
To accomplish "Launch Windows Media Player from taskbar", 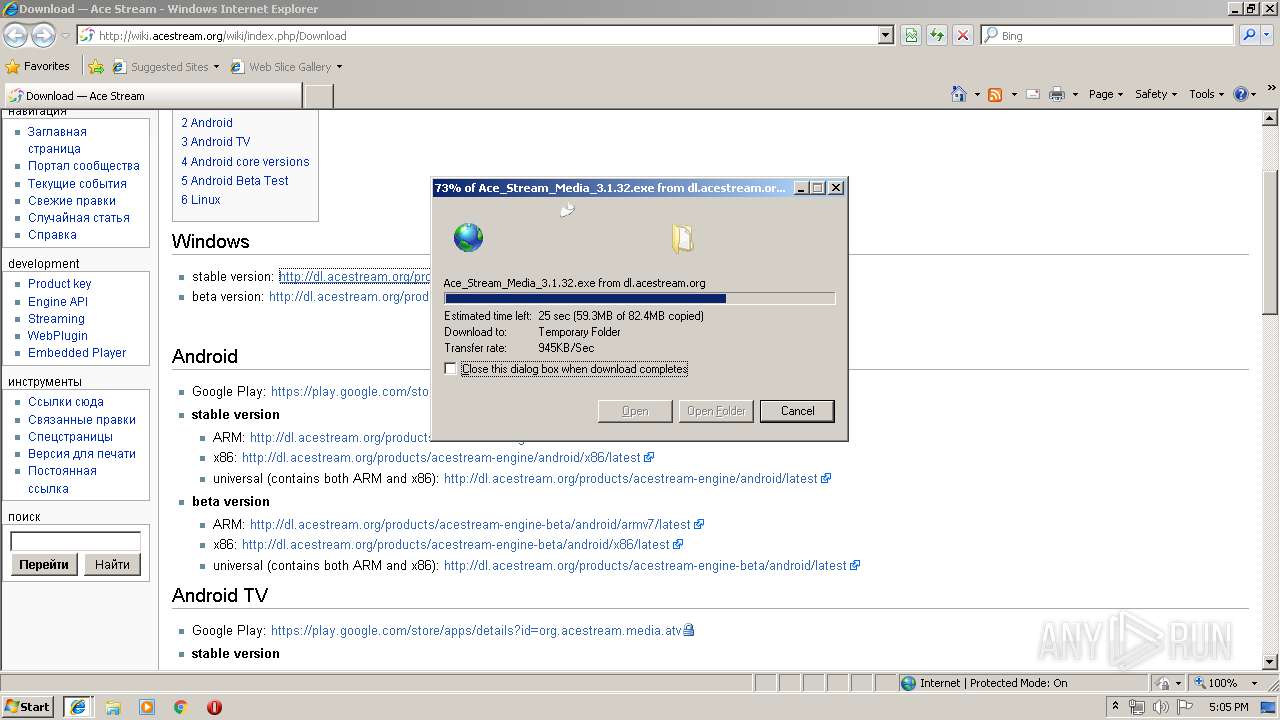I will coord(147,707).
